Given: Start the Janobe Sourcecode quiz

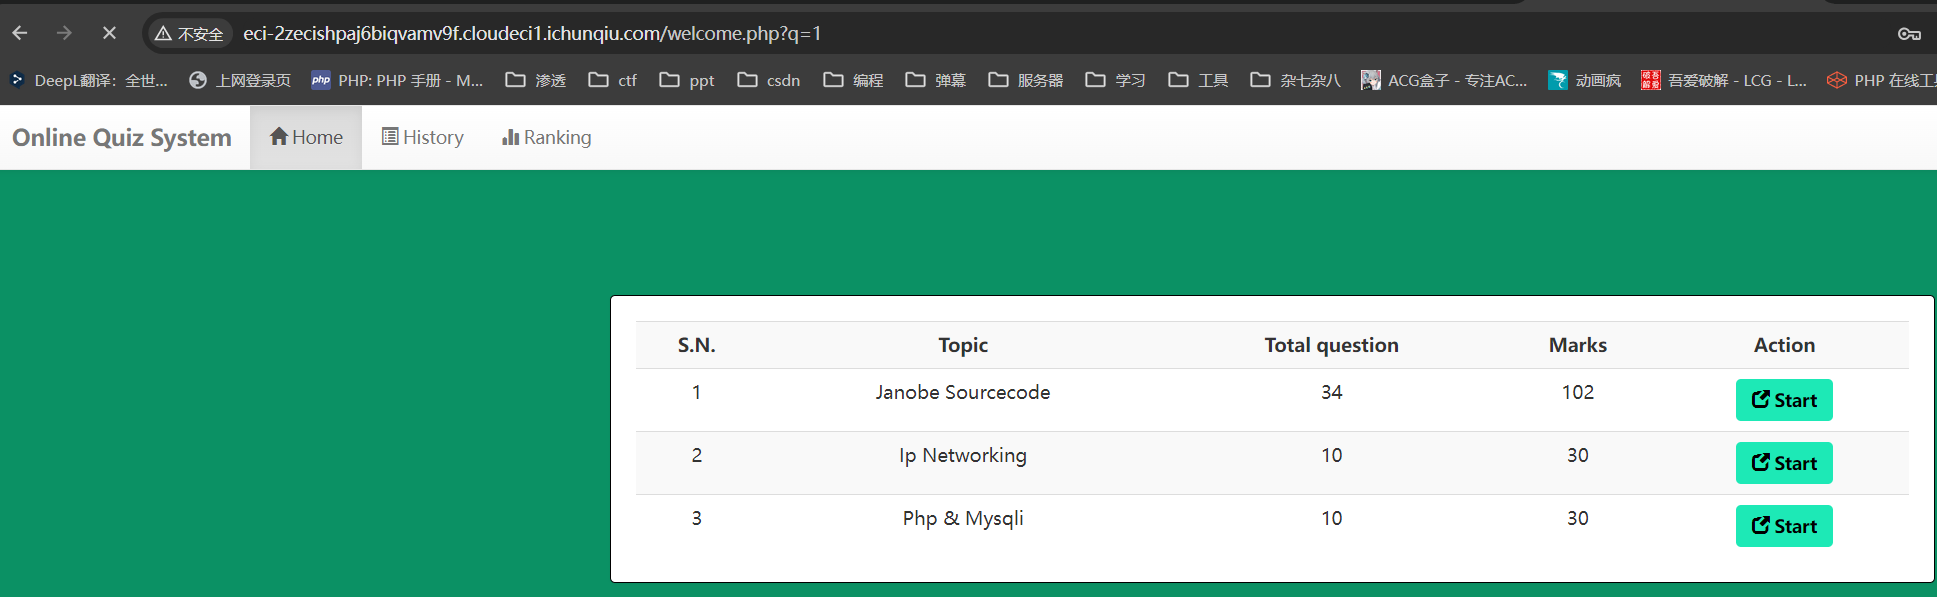Looking at the screenshot, I should click(1783, 400).
